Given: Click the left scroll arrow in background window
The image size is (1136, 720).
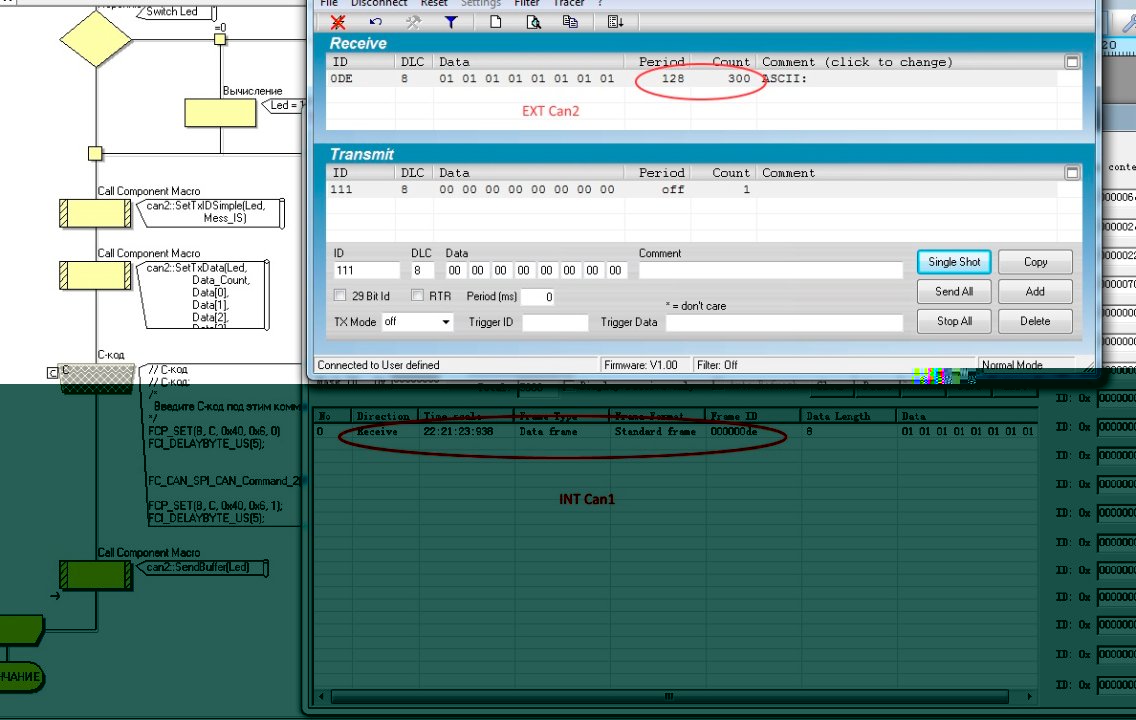Looking at the screenshot, I should [322, 696].
